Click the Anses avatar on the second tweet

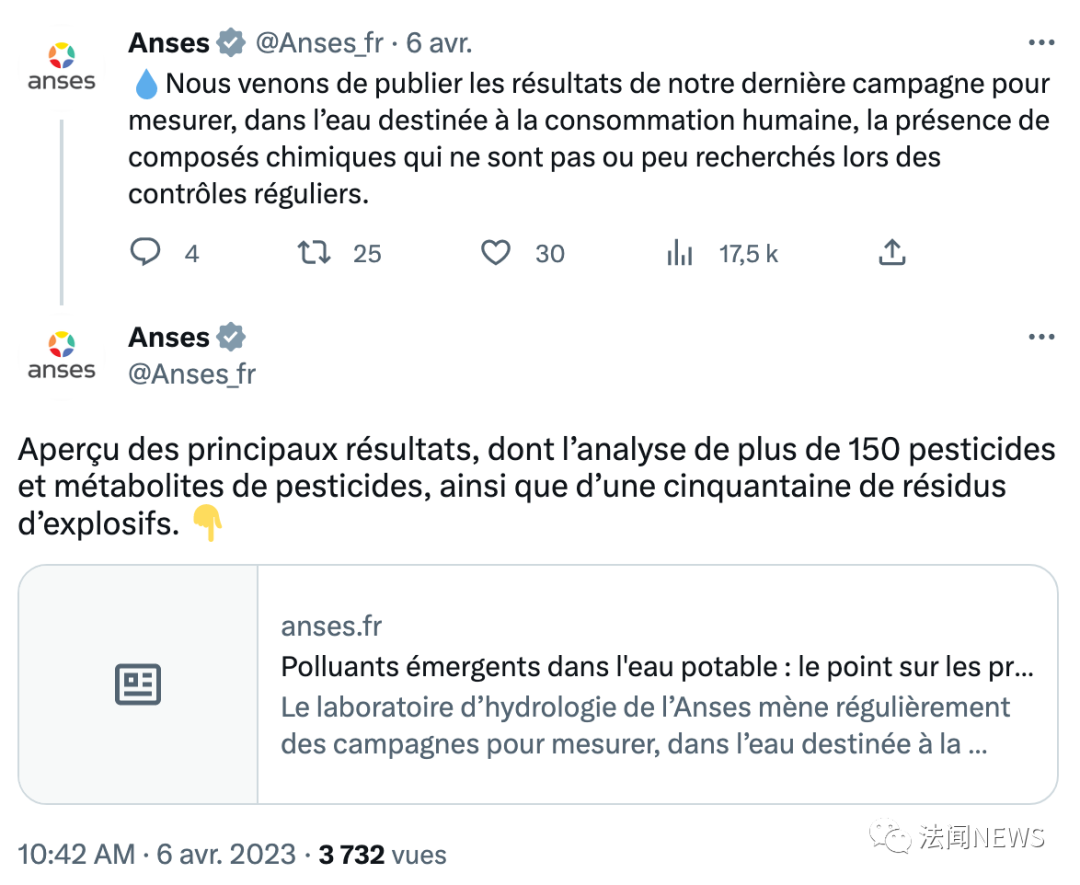tap(61, 356)
